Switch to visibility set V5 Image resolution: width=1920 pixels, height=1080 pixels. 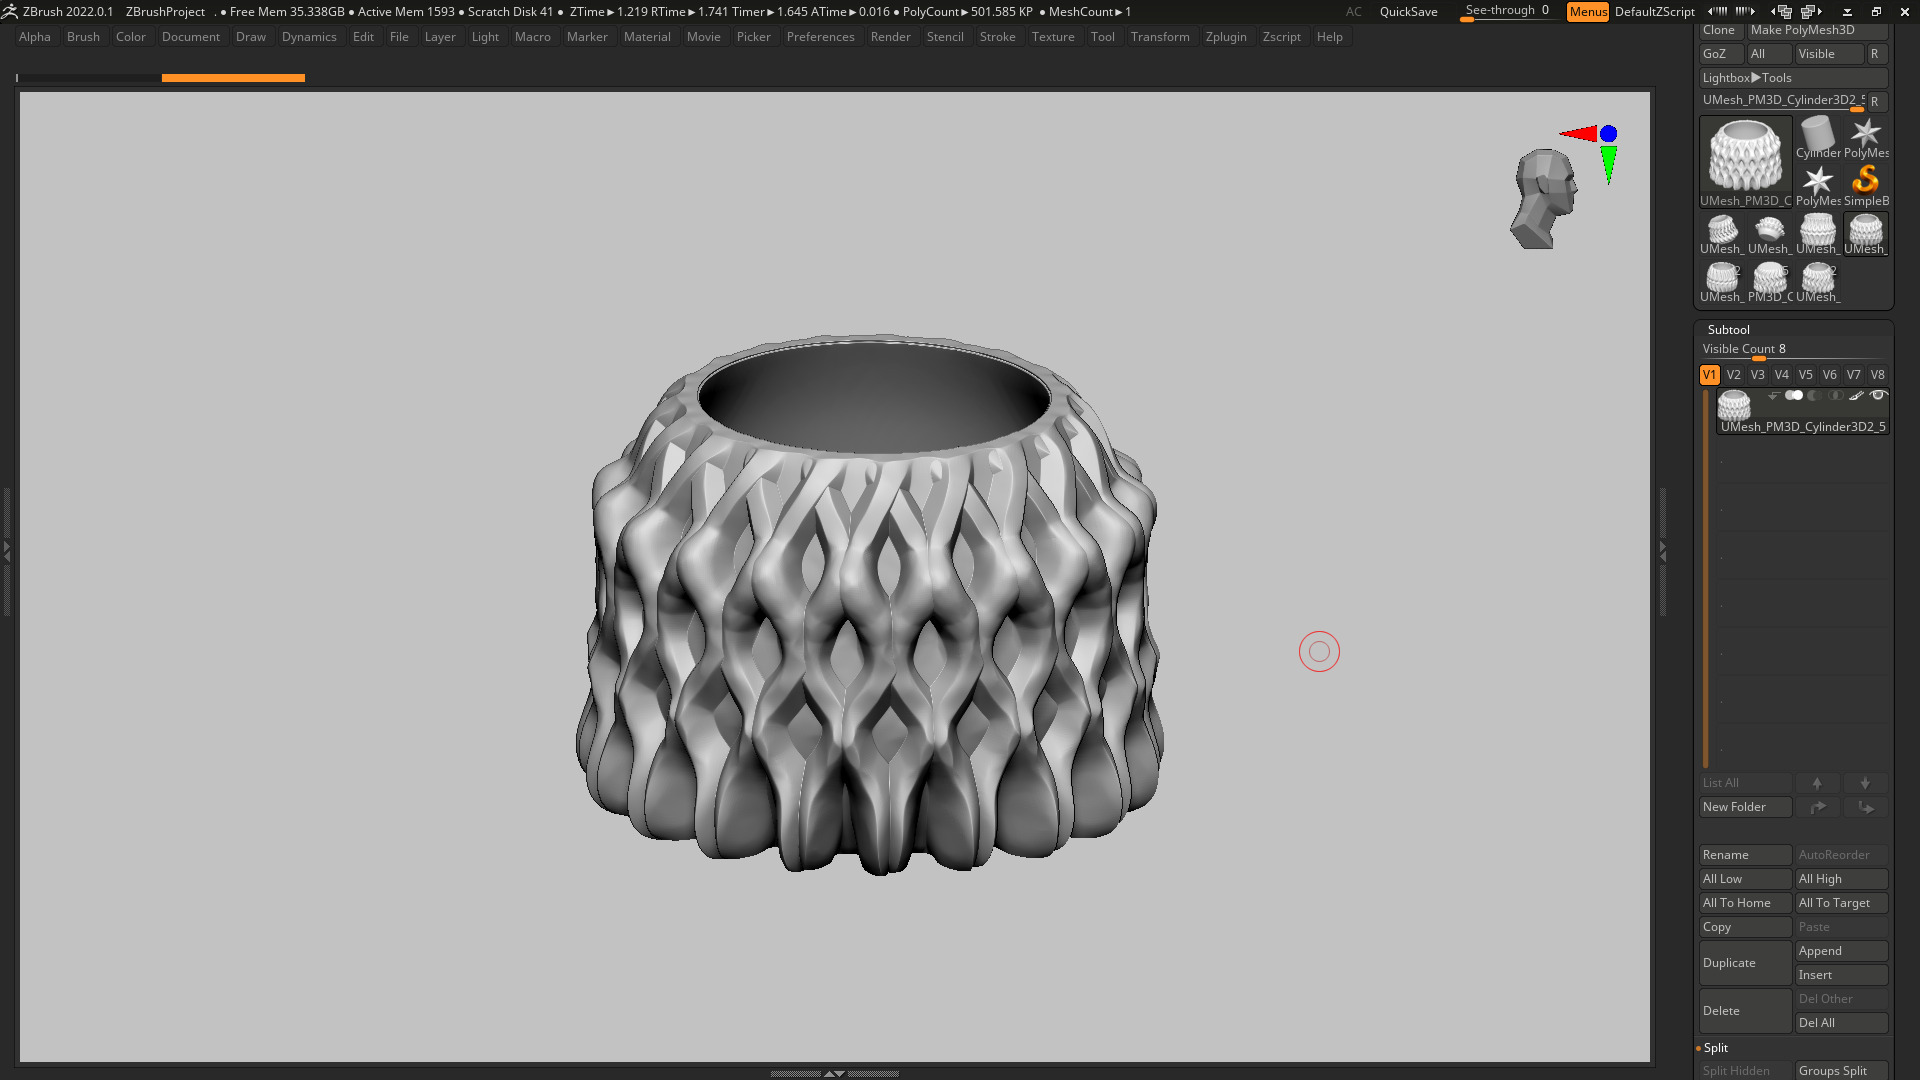click(1805, 375)
